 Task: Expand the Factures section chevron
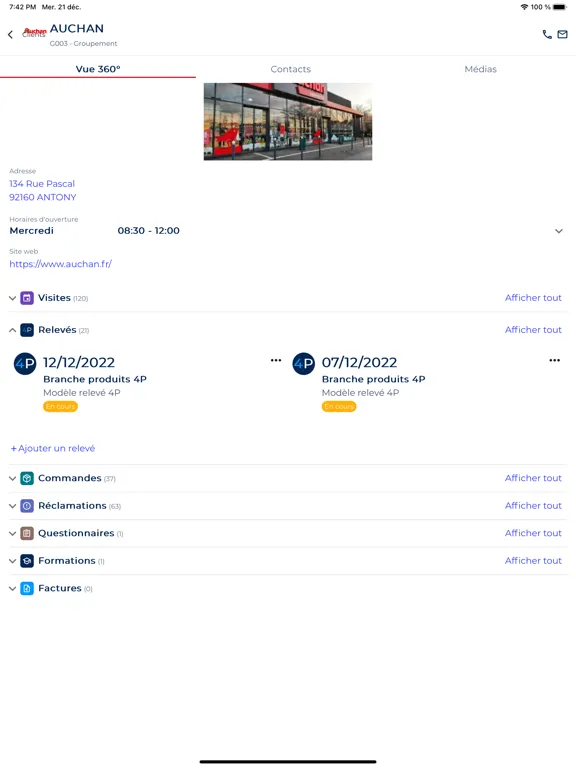[12, 588]
